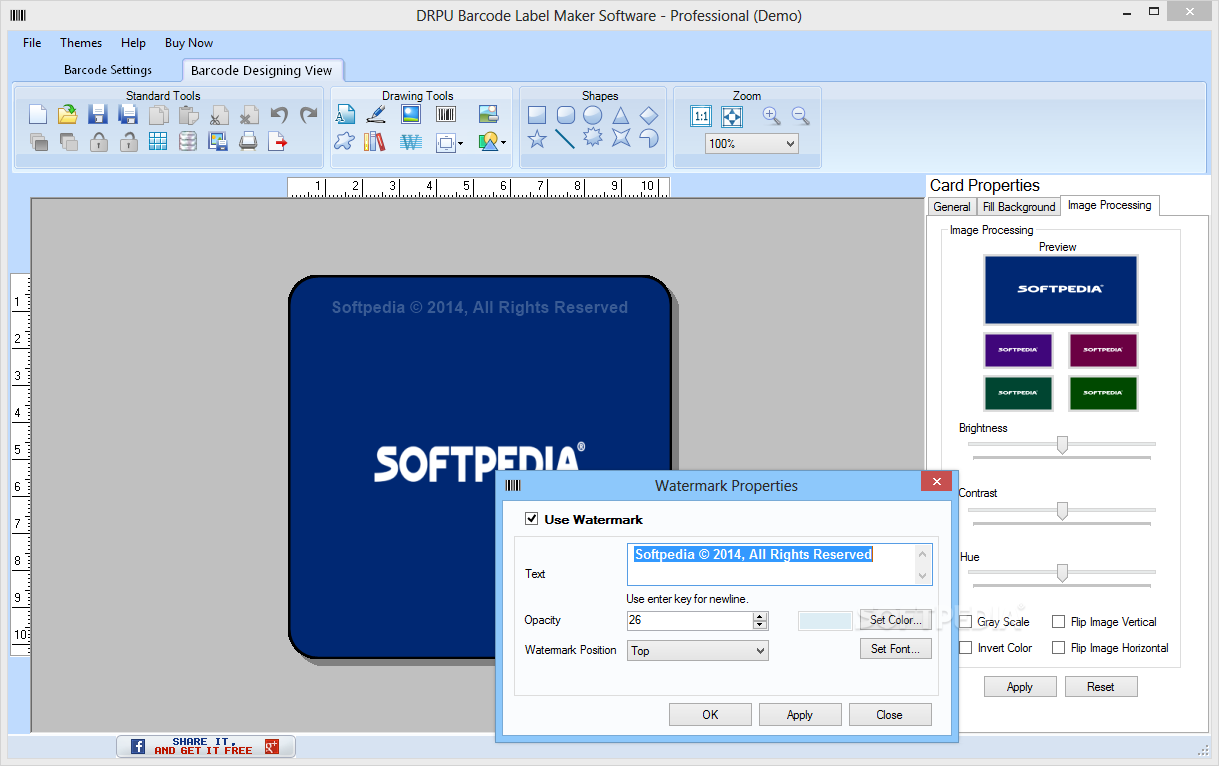Open the database cylinder icon tool

pos(188,141)
